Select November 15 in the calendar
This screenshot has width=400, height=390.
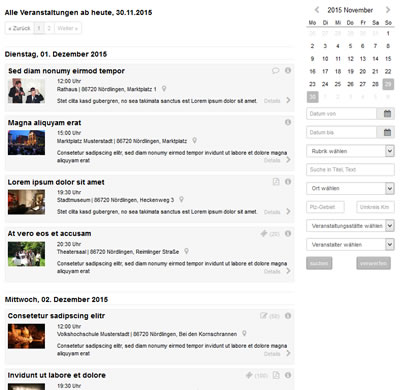click(x=388, y=59)
